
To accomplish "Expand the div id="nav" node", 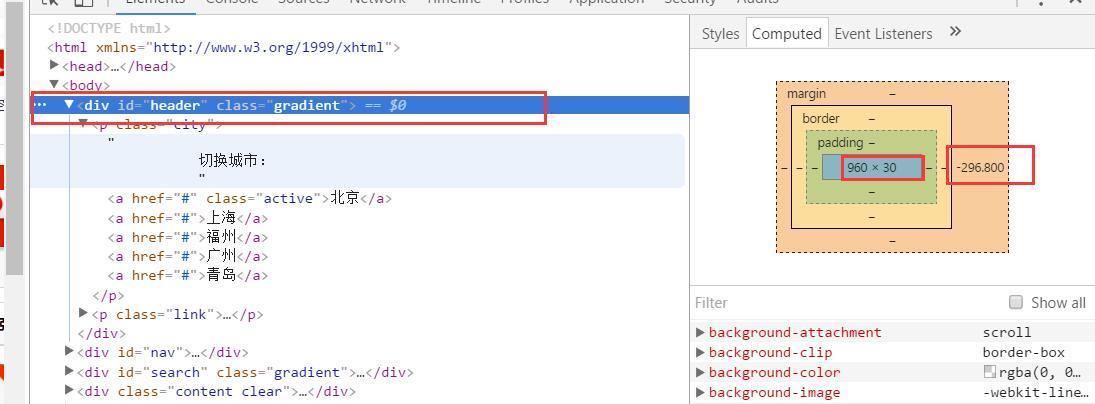I will [69, 351].
